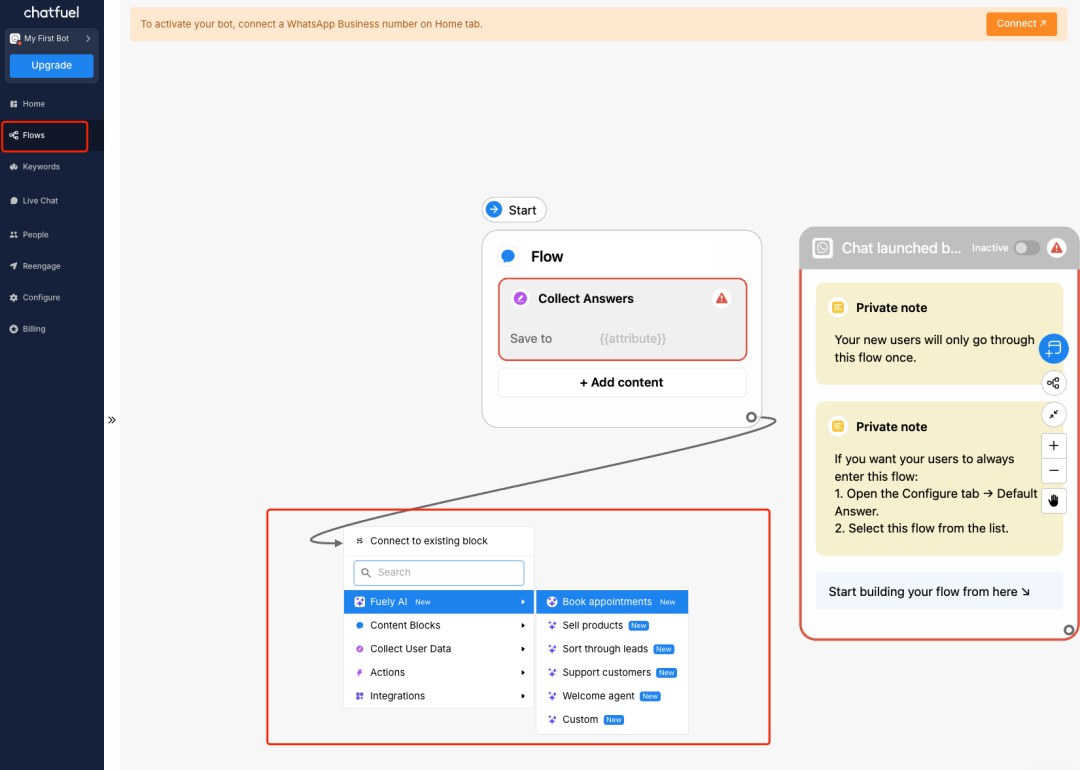This screenshot has width=1080, height=770.
Task: Expand the Collect User Data submenu
Action: coord(439,649)
